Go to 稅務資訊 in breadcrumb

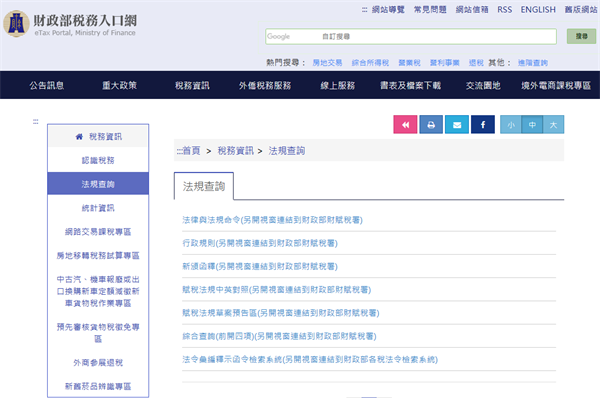(x=235, y=151)
